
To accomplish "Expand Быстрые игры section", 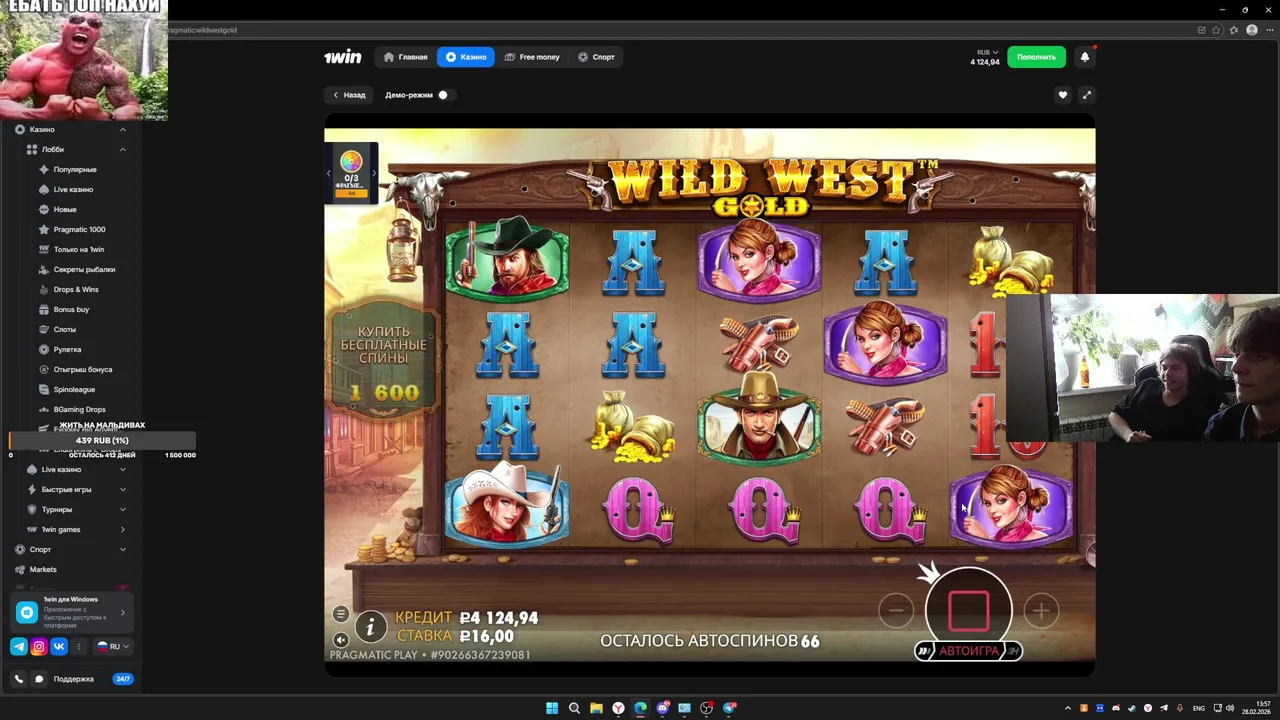I will (x=123, y=489).
